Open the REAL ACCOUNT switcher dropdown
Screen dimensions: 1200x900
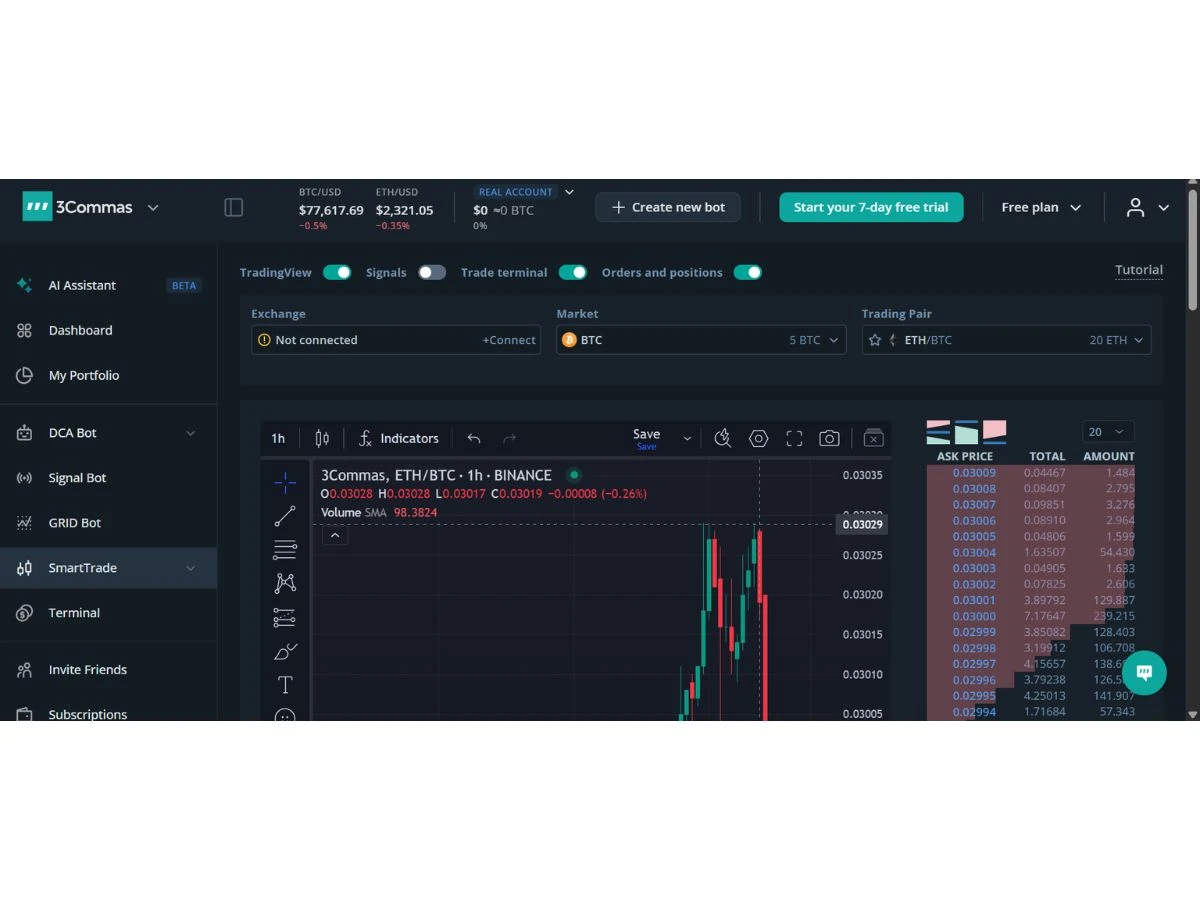coord(526,192)
